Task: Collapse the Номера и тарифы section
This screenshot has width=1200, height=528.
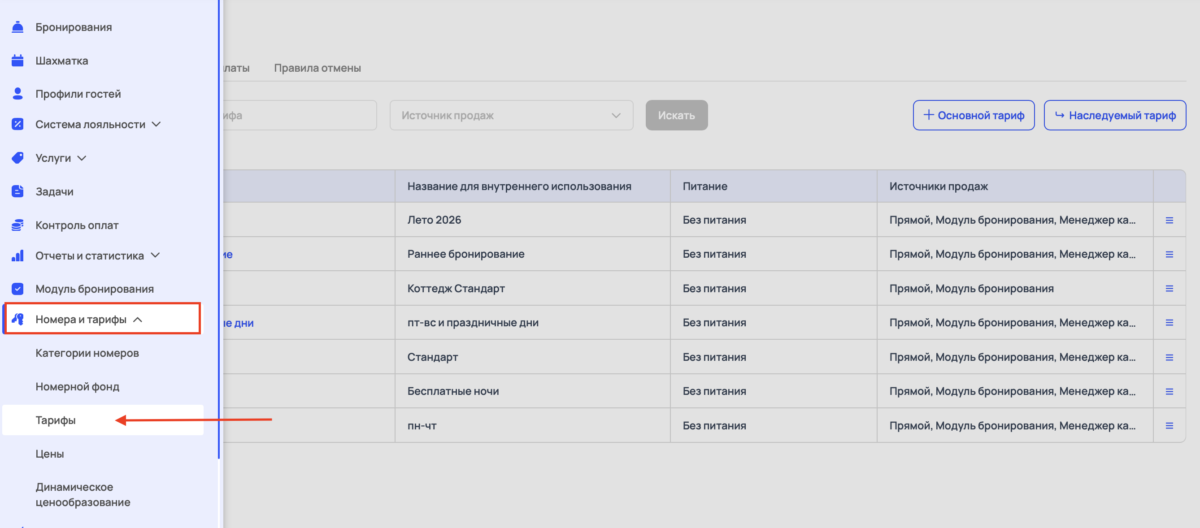Action: pos(137,320)
